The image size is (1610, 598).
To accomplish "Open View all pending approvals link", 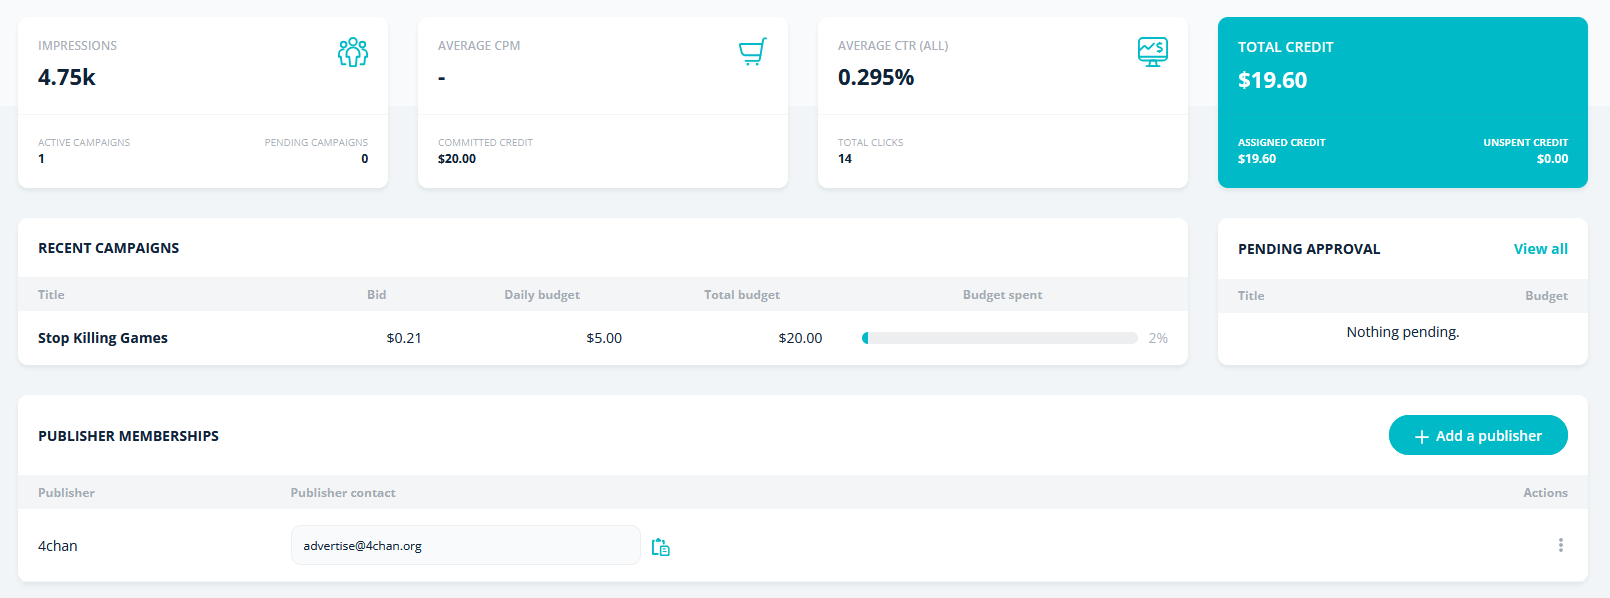I will [1541, 249].
